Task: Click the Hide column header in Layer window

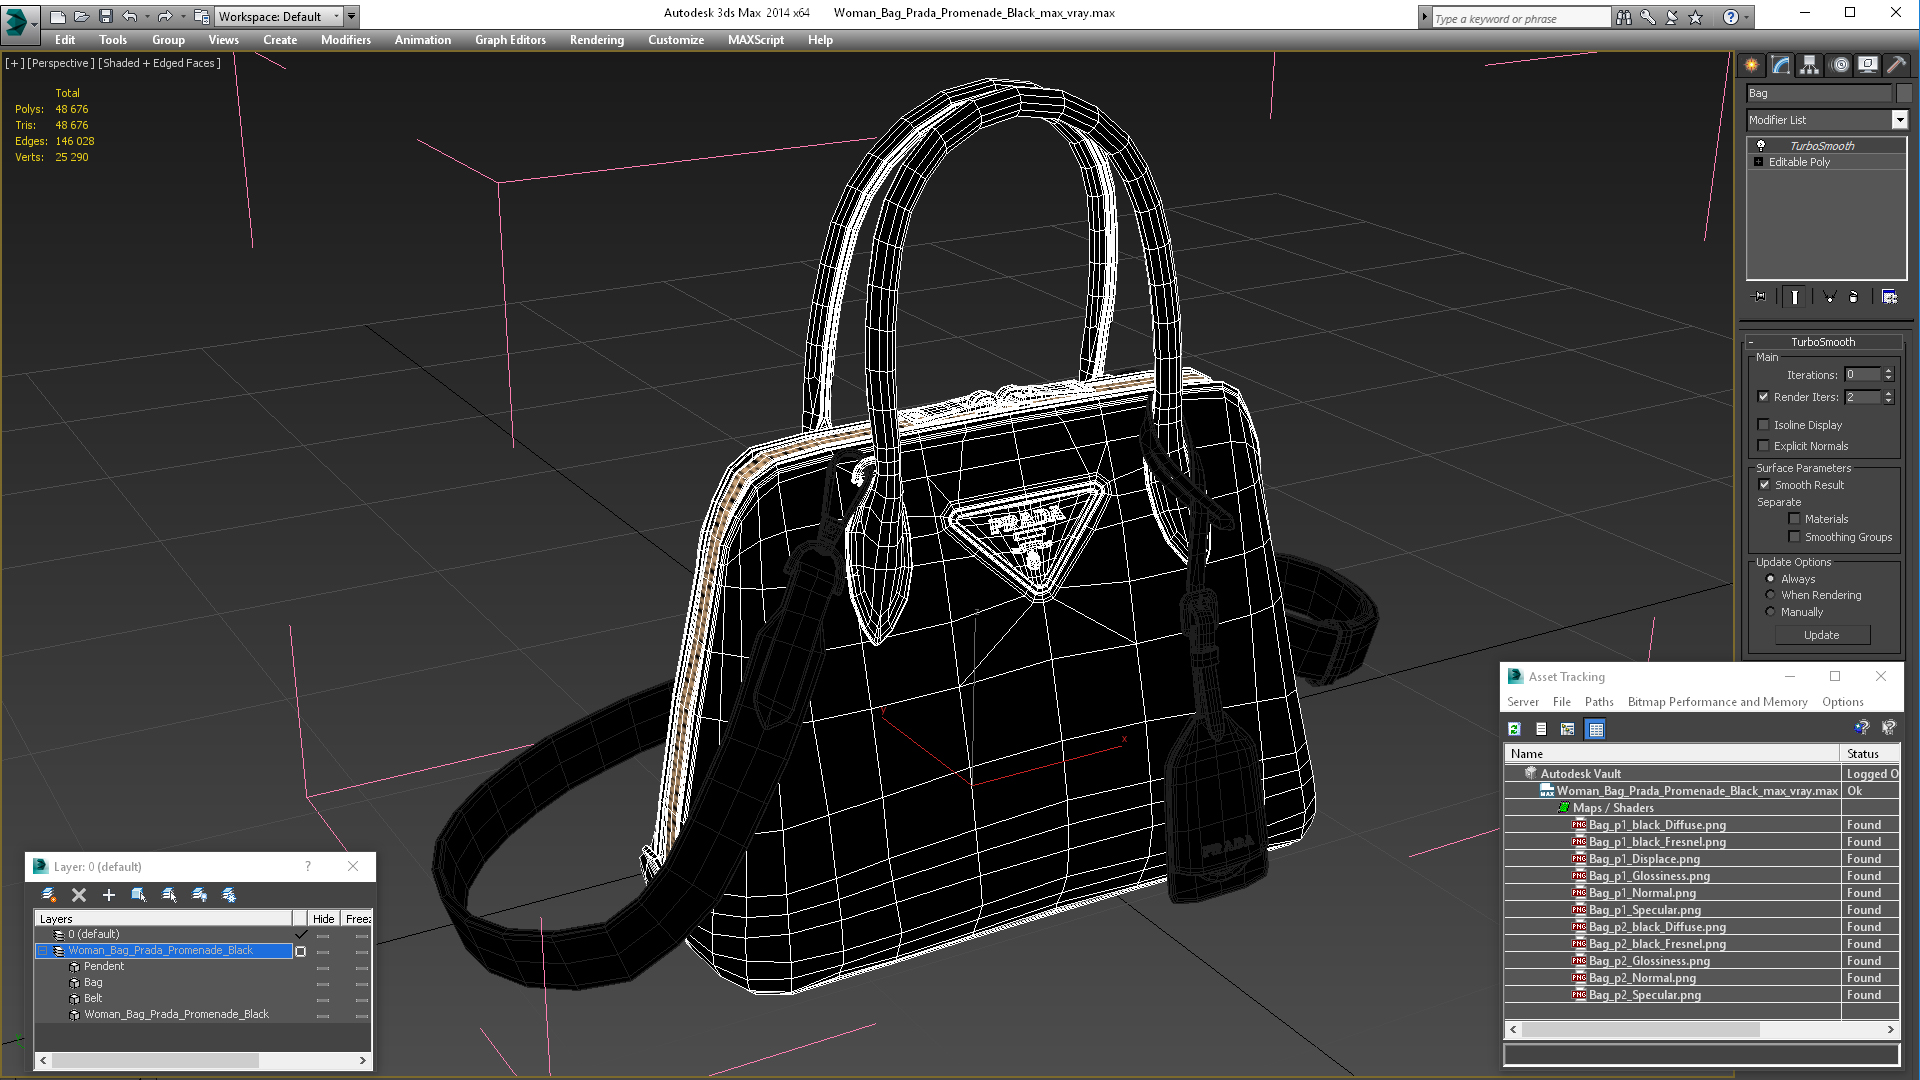Action: point(323,919)
